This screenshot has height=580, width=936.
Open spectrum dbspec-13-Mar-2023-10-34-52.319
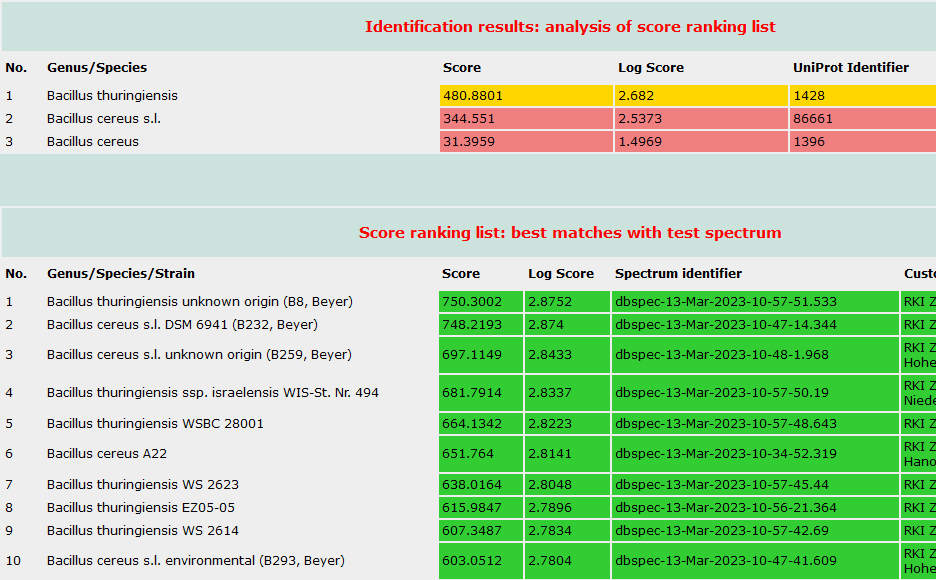(726, 454)
